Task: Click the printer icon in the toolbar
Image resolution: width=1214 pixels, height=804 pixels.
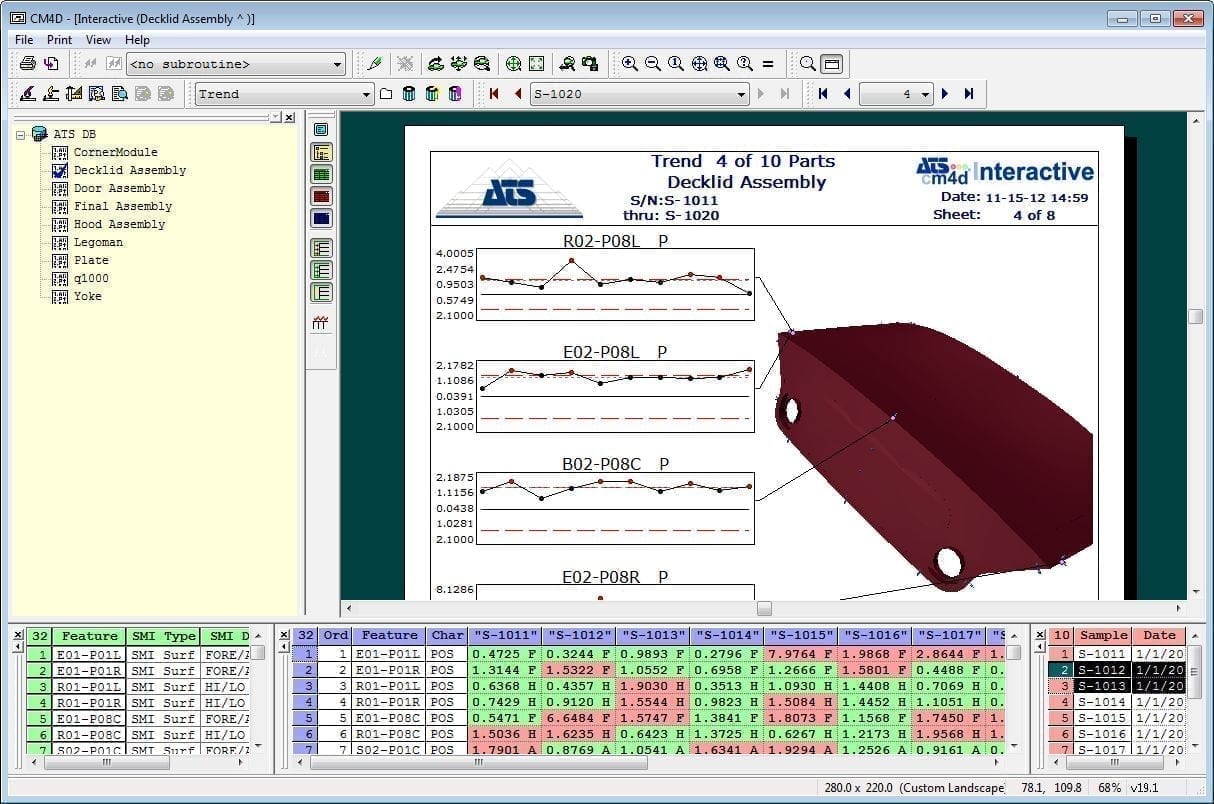Action: click(x=28, y=64)
